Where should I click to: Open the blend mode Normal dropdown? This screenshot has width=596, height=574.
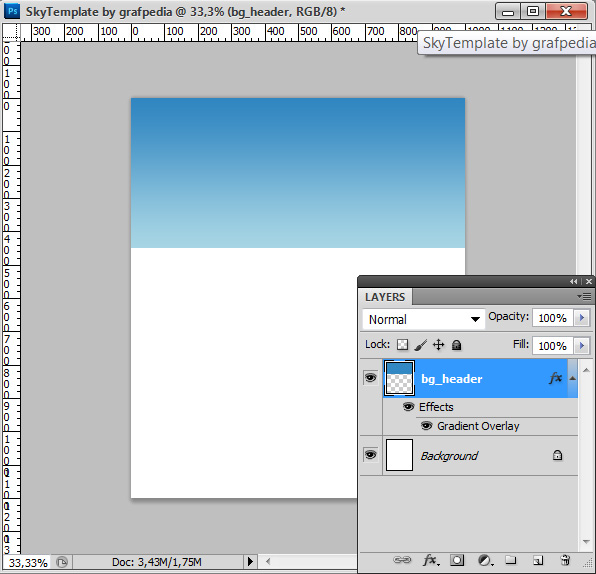424,319
